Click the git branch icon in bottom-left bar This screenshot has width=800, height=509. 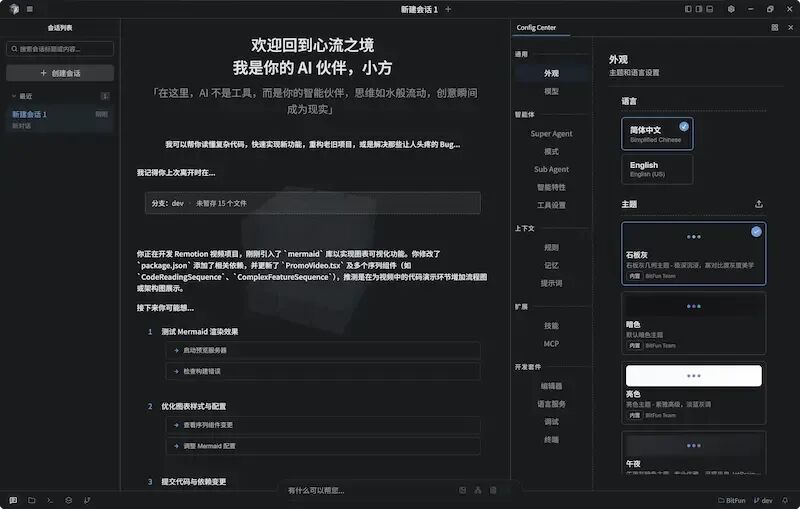87,500
